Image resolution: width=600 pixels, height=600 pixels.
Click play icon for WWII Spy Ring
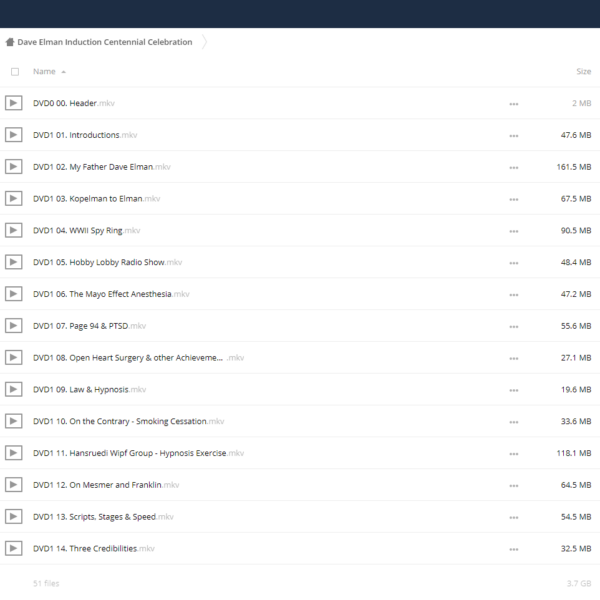tap(13, 230)
